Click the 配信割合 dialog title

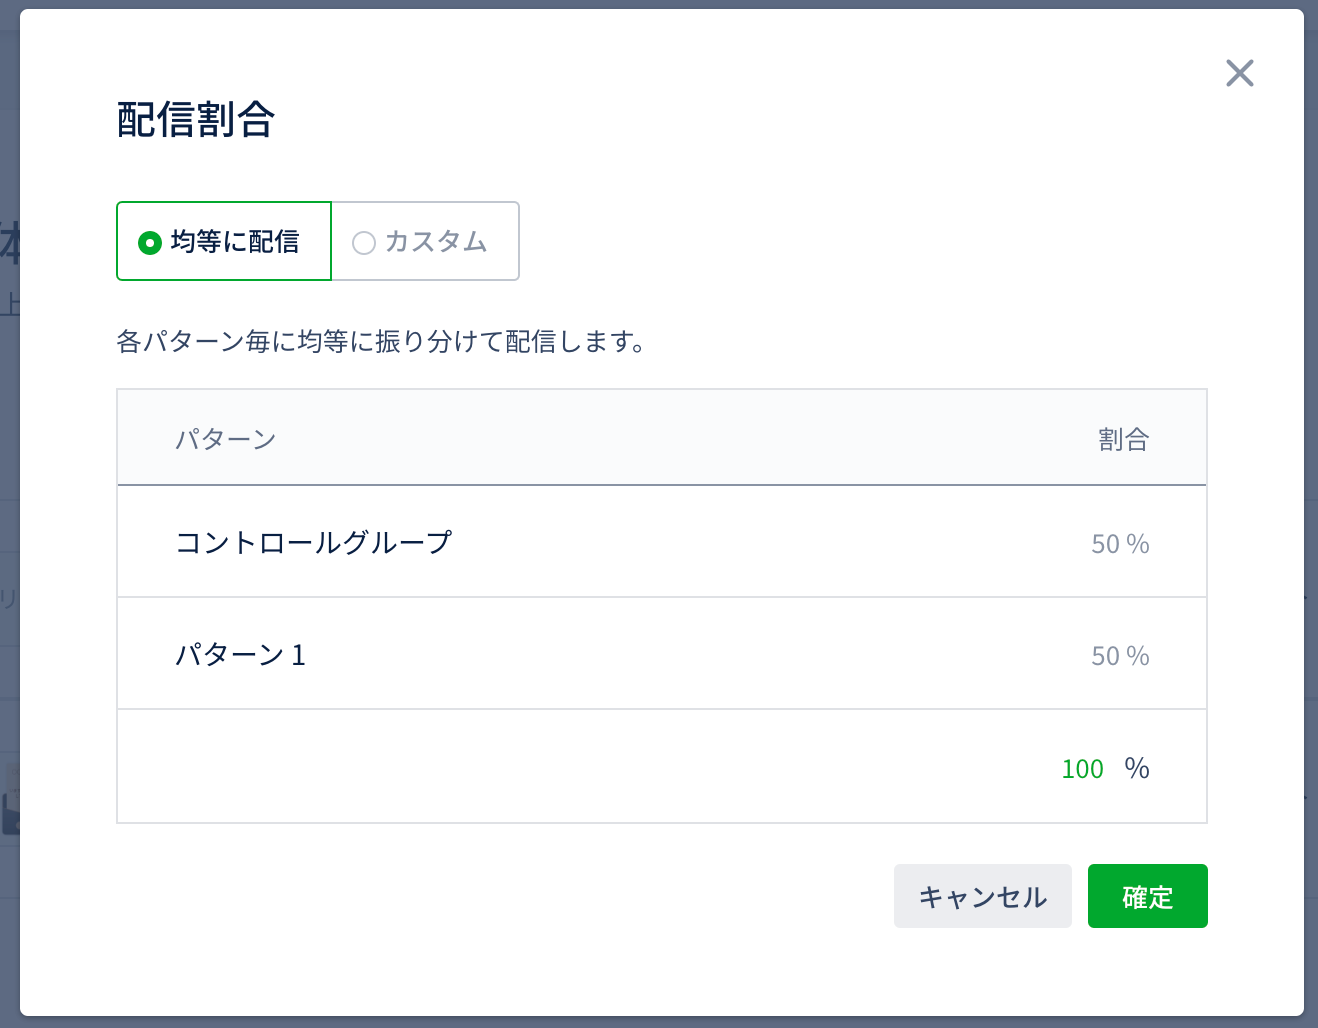pos(196,120)
